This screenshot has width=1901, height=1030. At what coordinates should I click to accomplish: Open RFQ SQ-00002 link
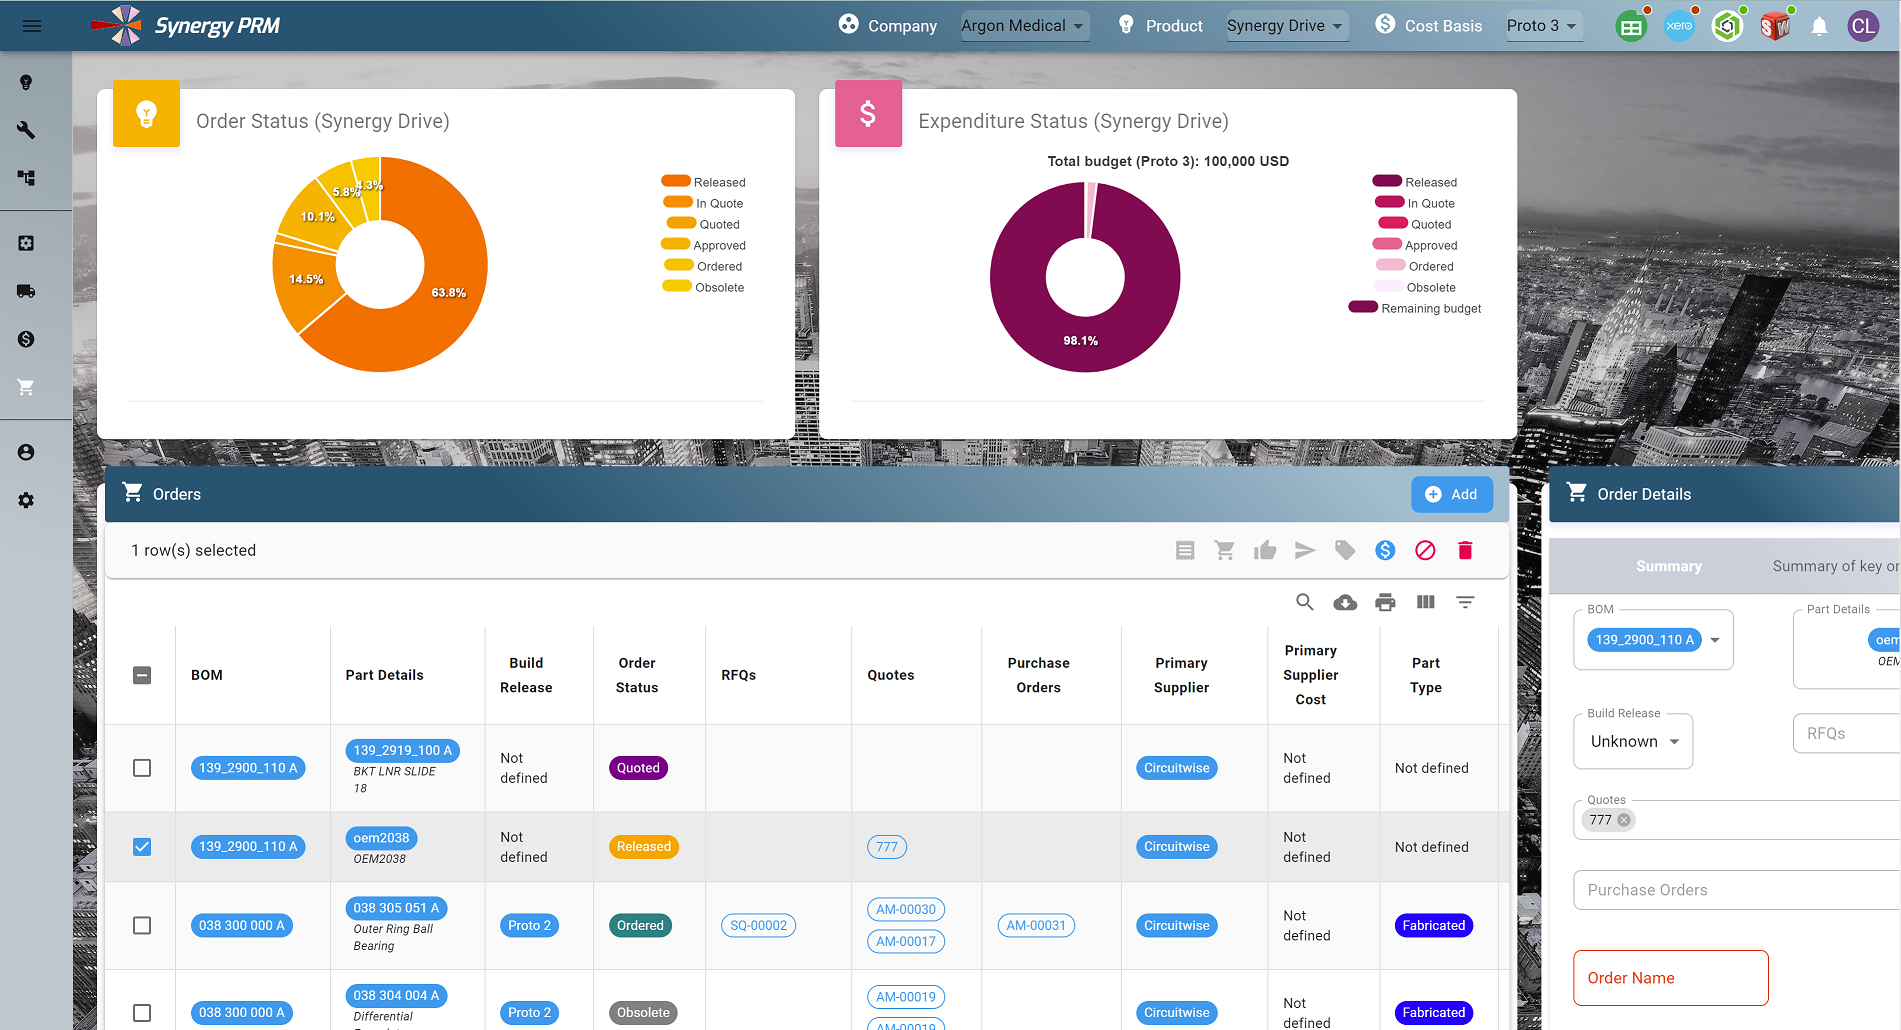pyautogui.click(x=758, y=926)
